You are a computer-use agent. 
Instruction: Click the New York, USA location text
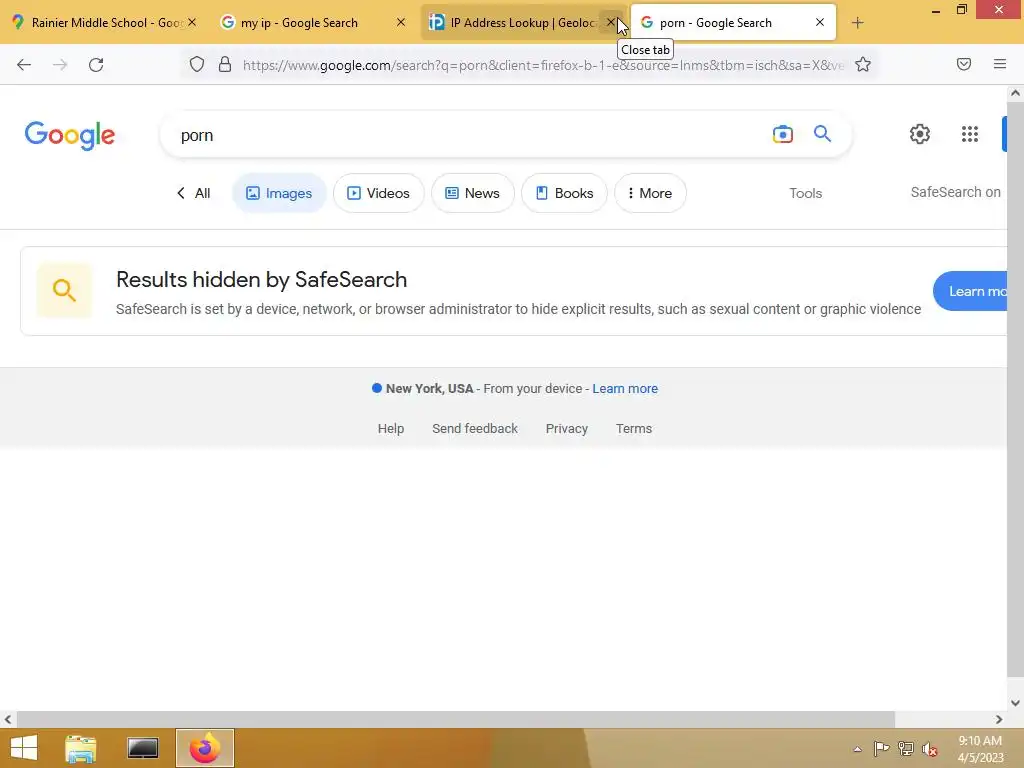[429, 389]
